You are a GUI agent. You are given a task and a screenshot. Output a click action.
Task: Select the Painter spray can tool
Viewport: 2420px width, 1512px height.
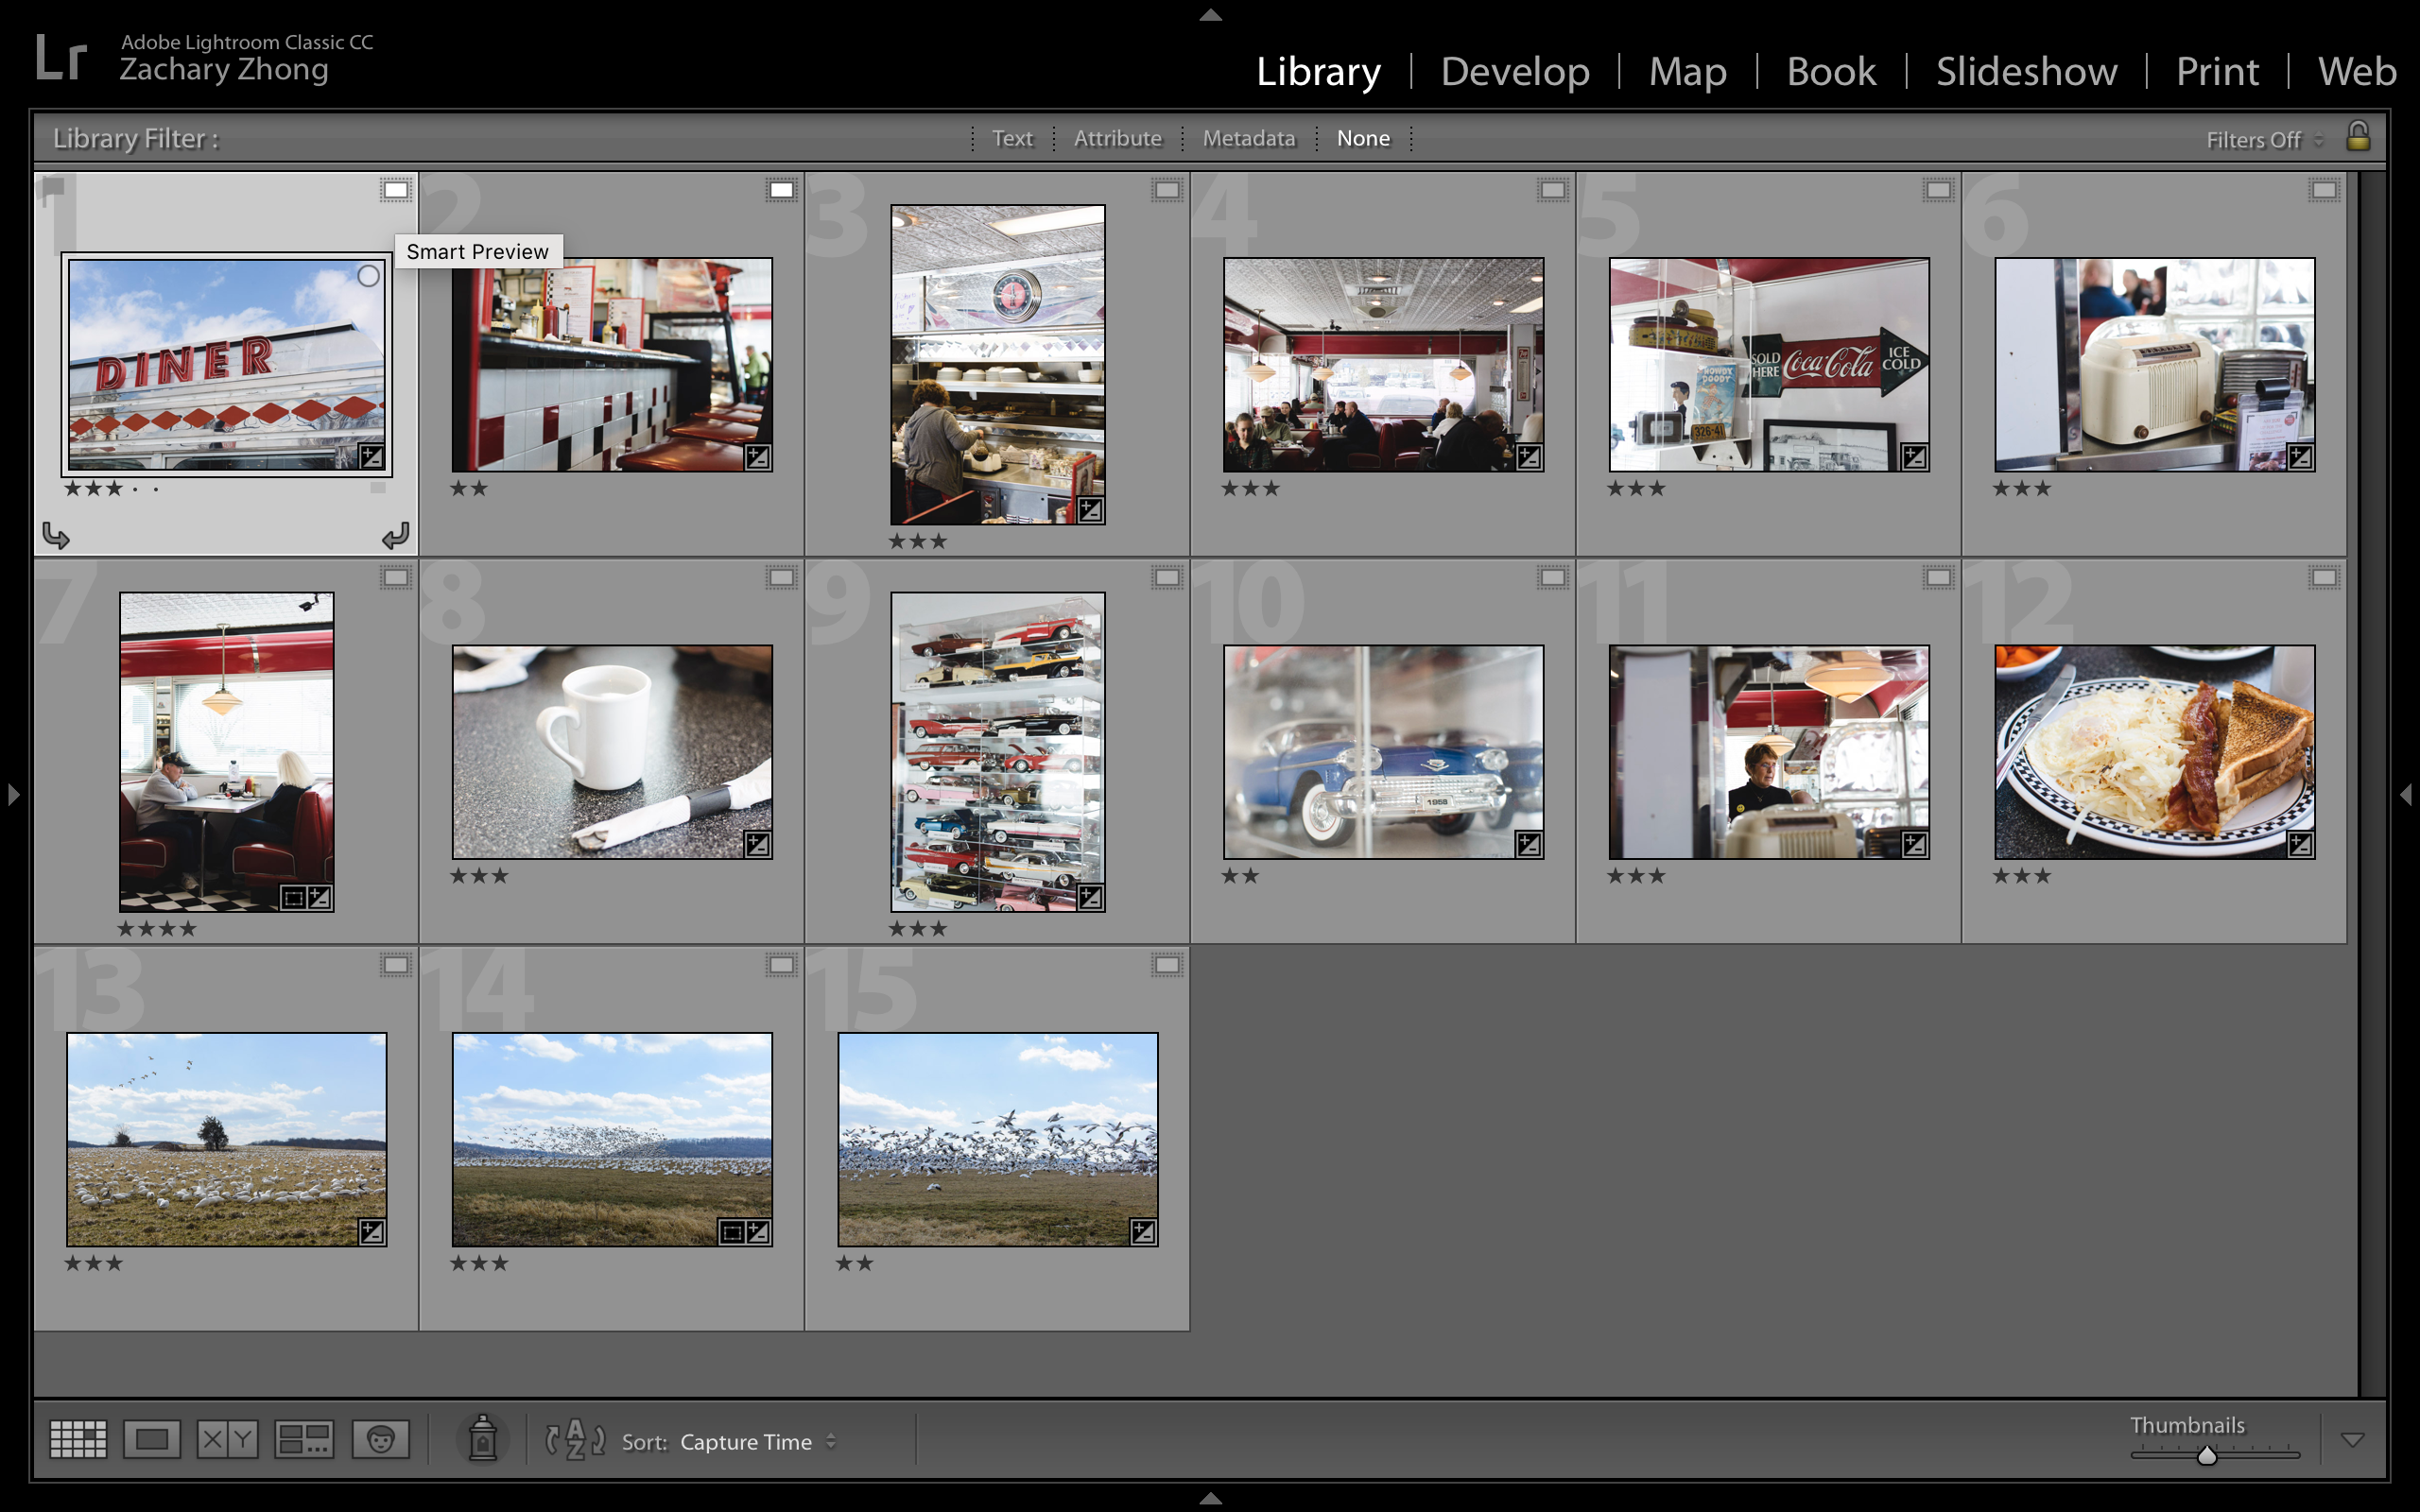[483, 1440]
